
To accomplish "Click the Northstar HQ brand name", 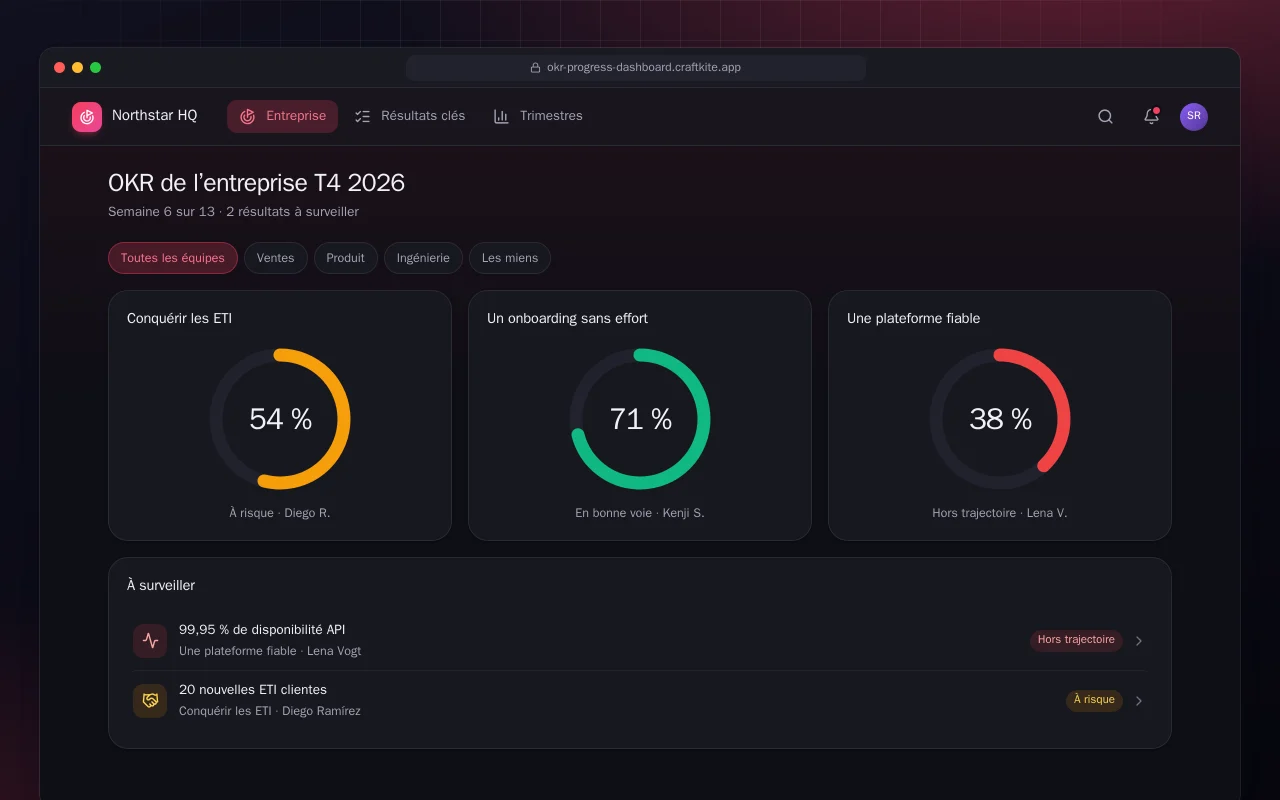I will 155,116.
